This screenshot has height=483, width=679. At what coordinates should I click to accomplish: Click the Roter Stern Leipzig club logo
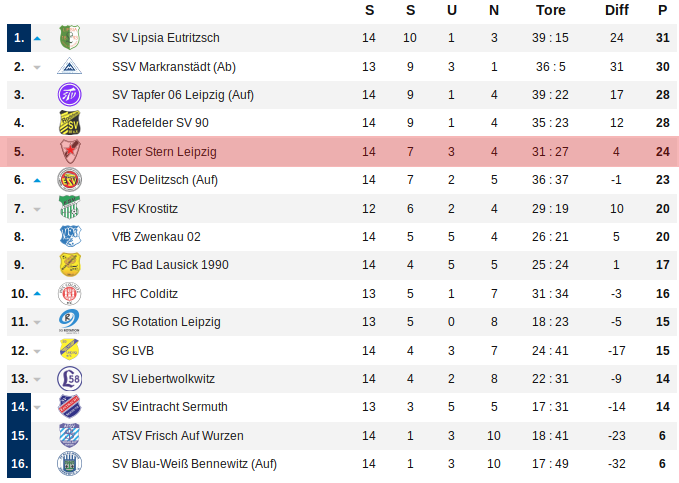69,152
